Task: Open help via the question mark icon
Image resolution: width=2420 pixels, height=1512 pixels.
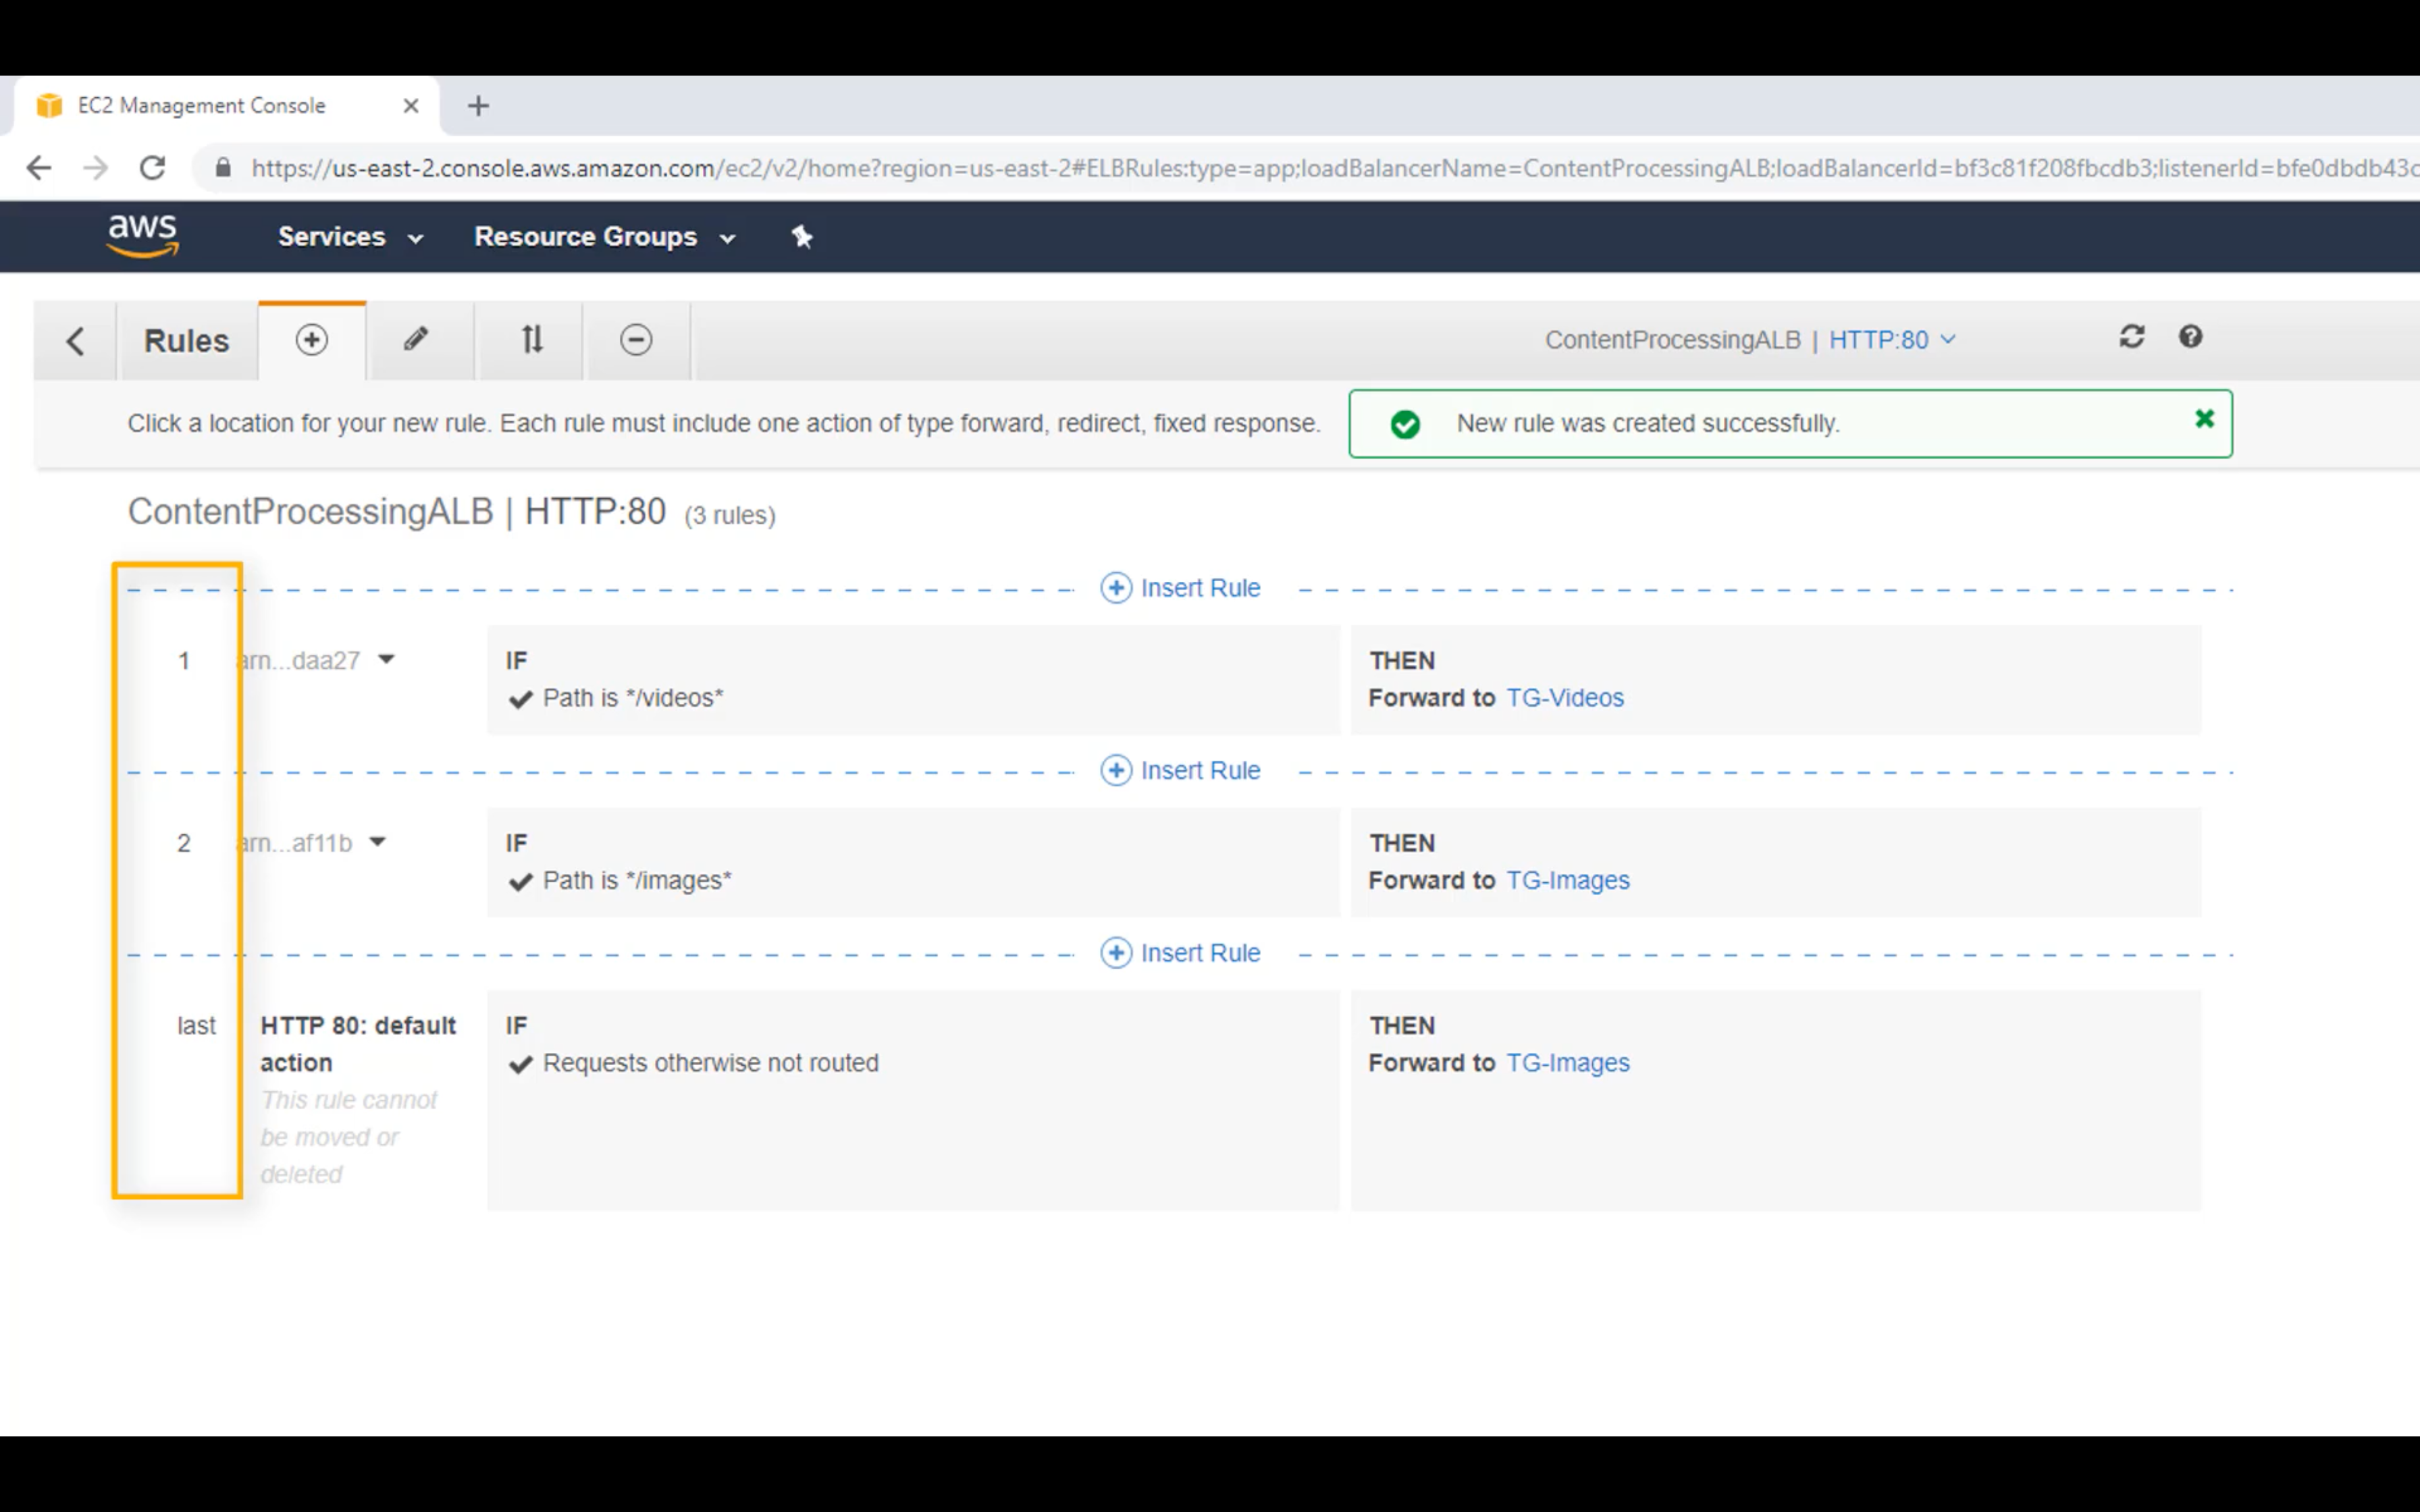Action: [x=2190, y=337]
